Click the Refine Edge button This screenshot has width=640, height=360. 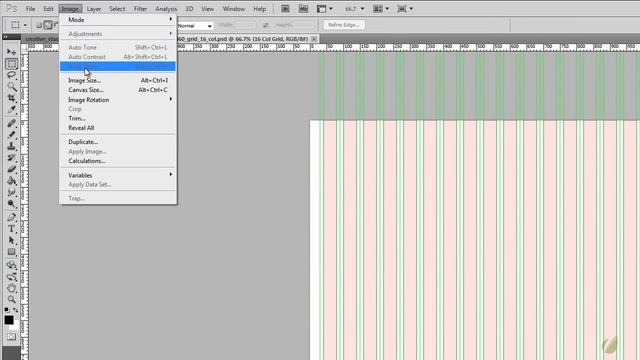point(344,25)
